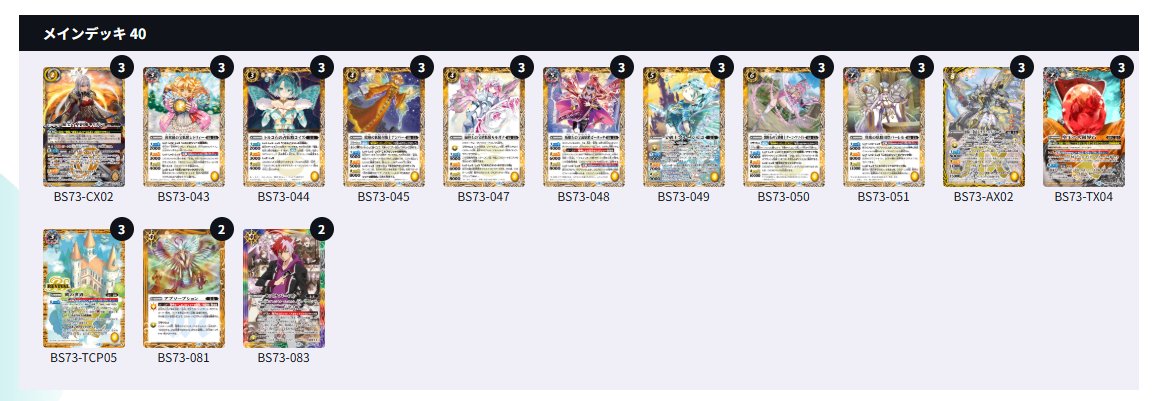
Task: Click the メインデッキ 40 header bar
Action: click(578, 33)
